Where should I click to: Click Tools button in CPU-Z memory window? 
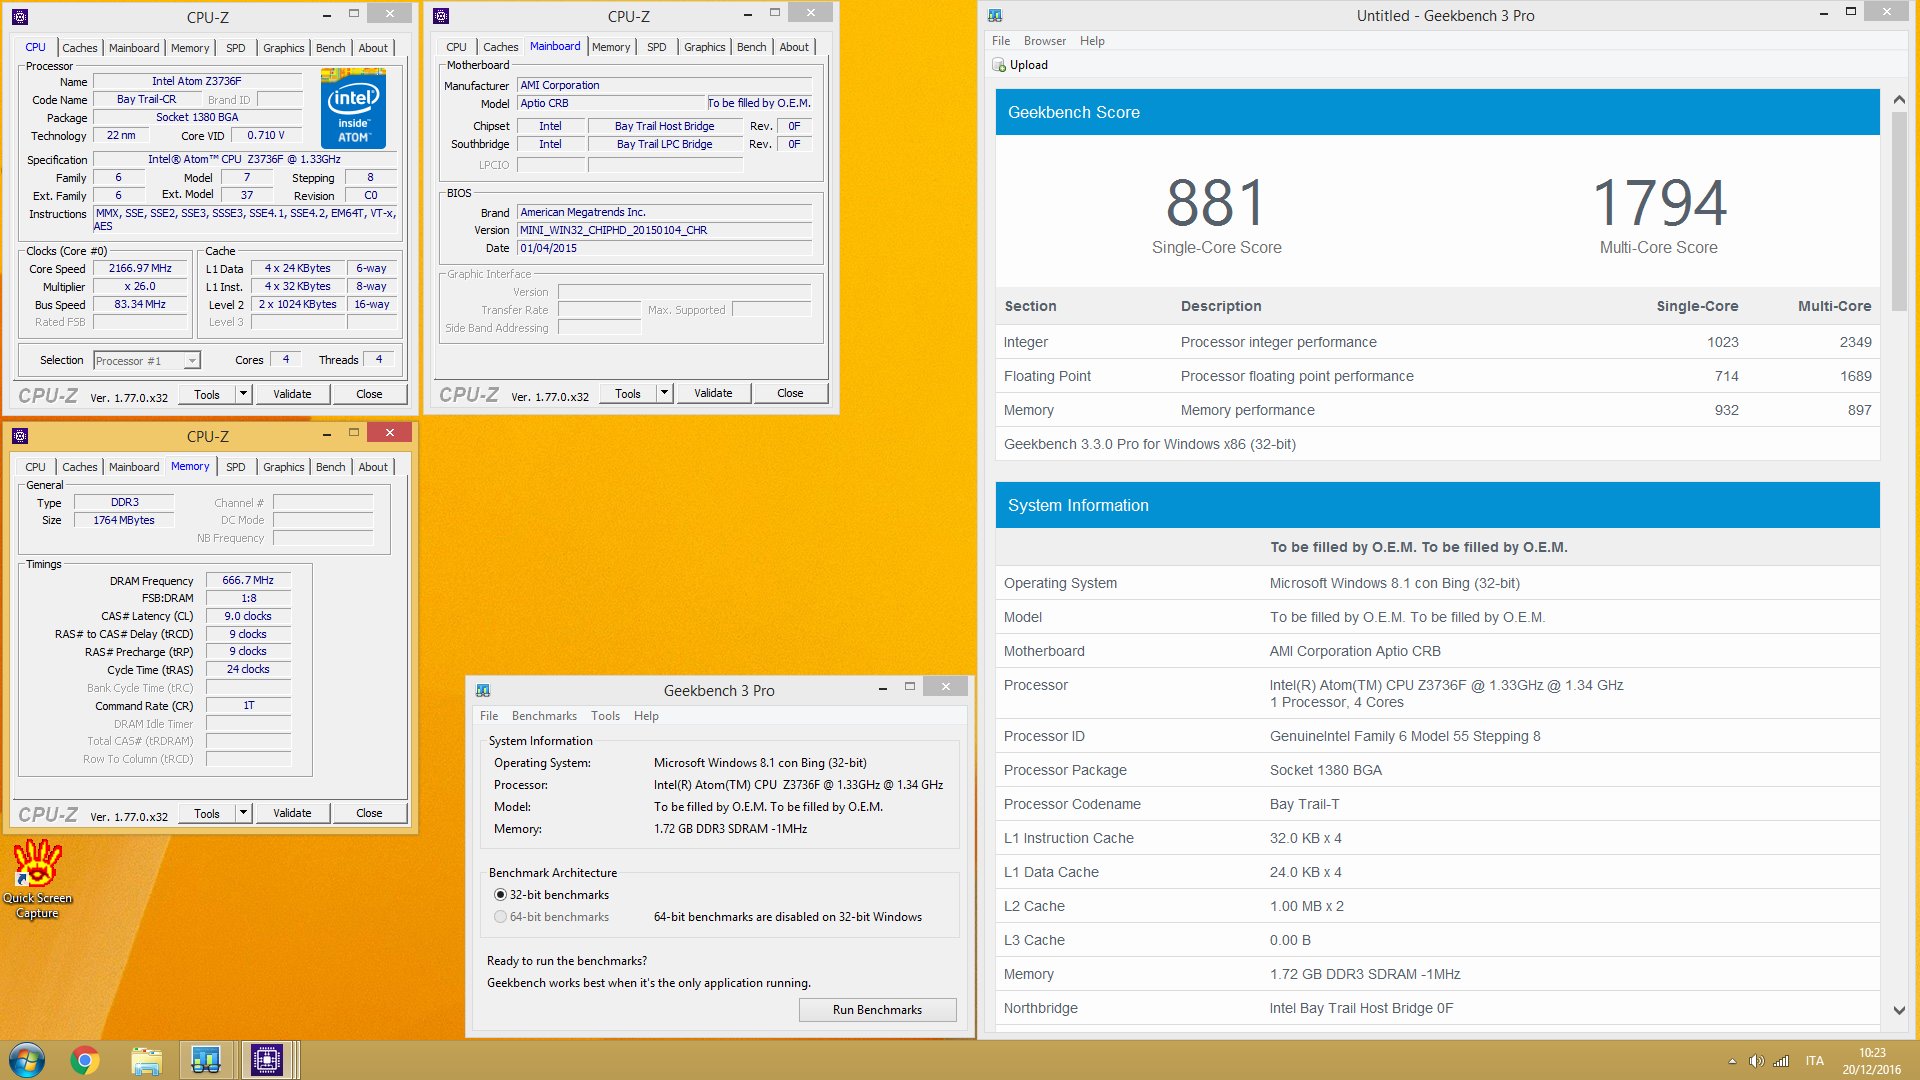207,813
